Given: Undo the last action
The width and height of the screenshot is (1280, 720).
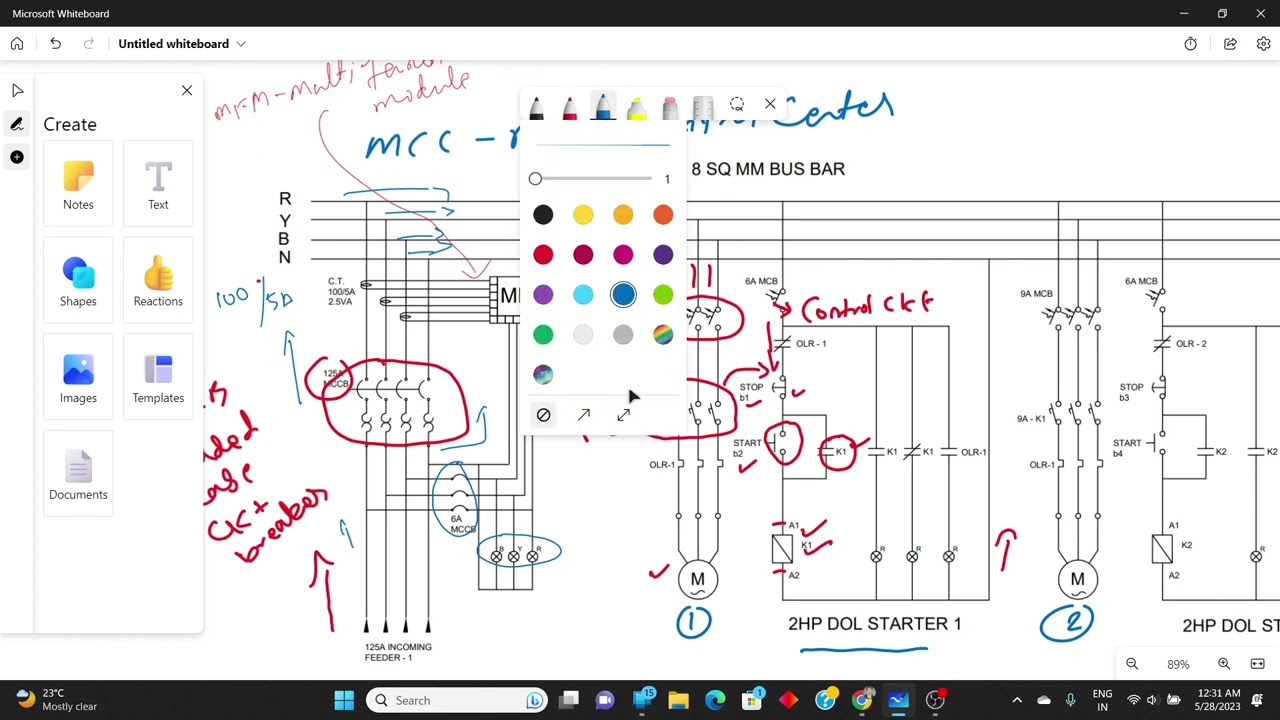Looking at the screenshot, I should pos(55,44).
